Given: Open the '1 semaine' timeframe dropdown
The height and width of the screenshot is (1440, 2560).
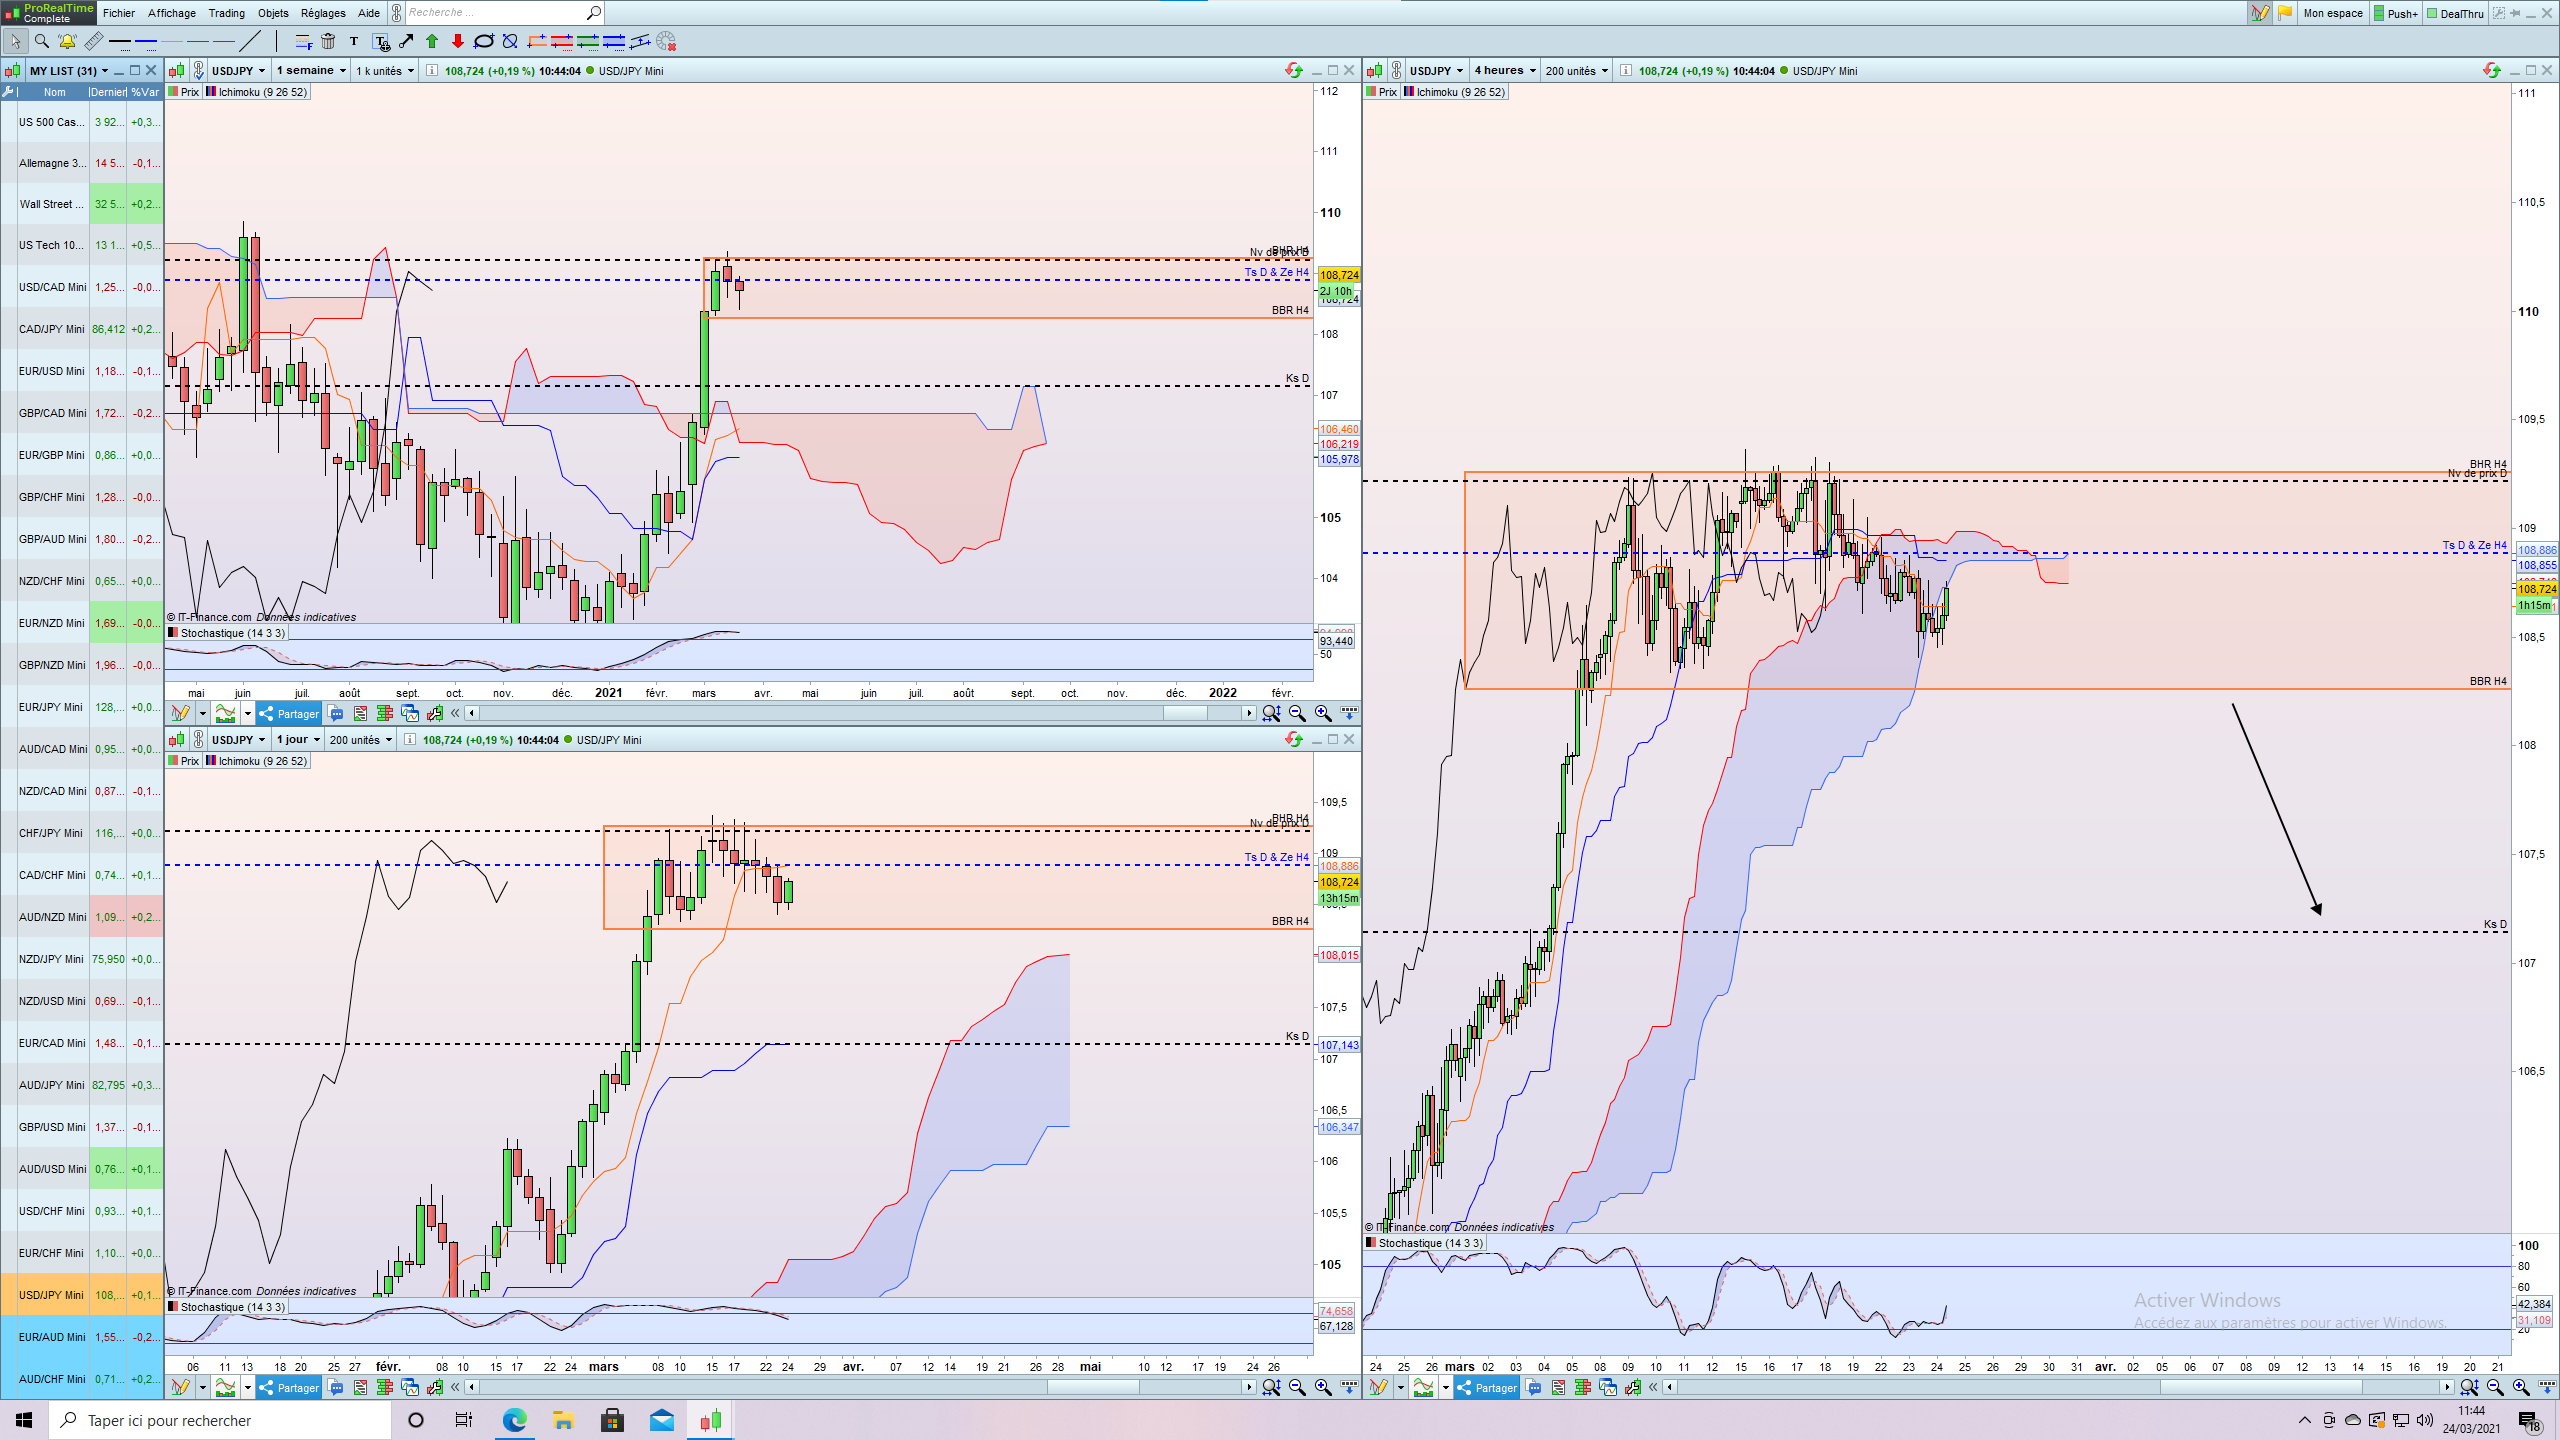Looking at the screenshot, I should coord(311,70).
